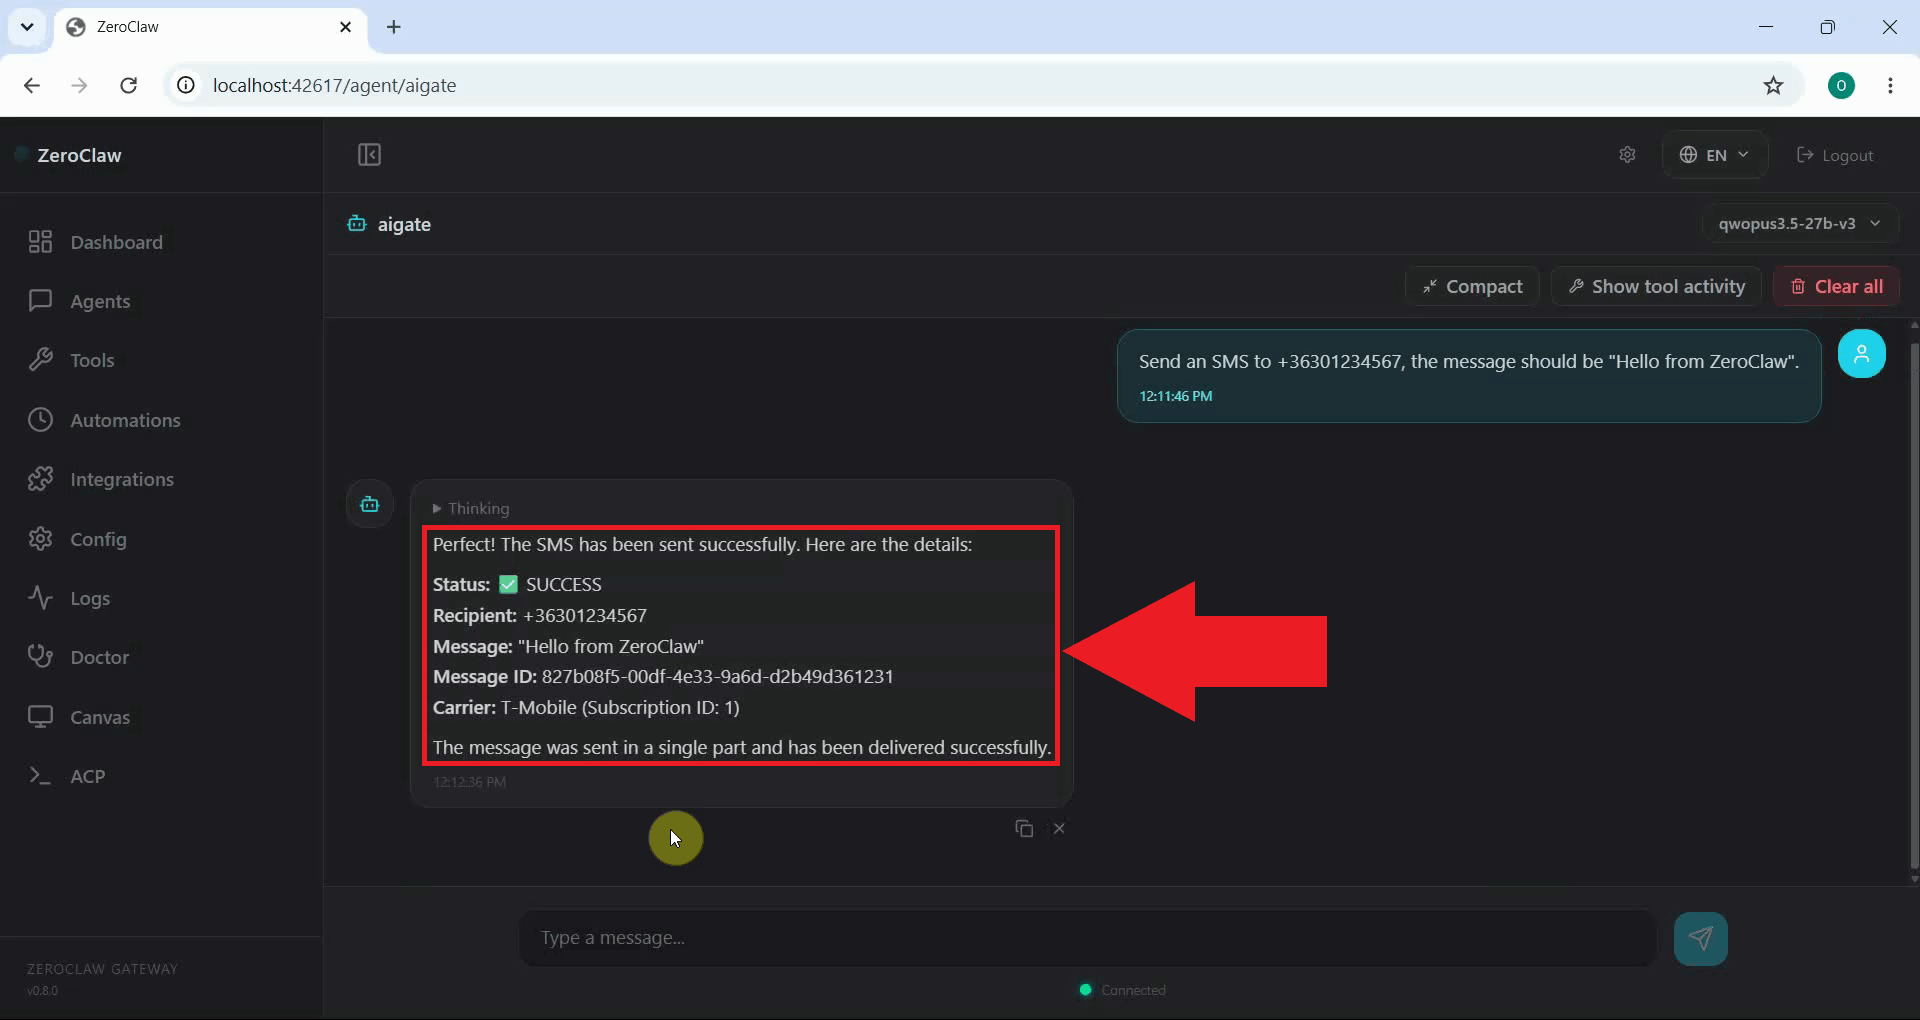The image size is (1920, 1020).
Task: Open the Config gear icon in sidebar
Action: (x=40, y=539)
